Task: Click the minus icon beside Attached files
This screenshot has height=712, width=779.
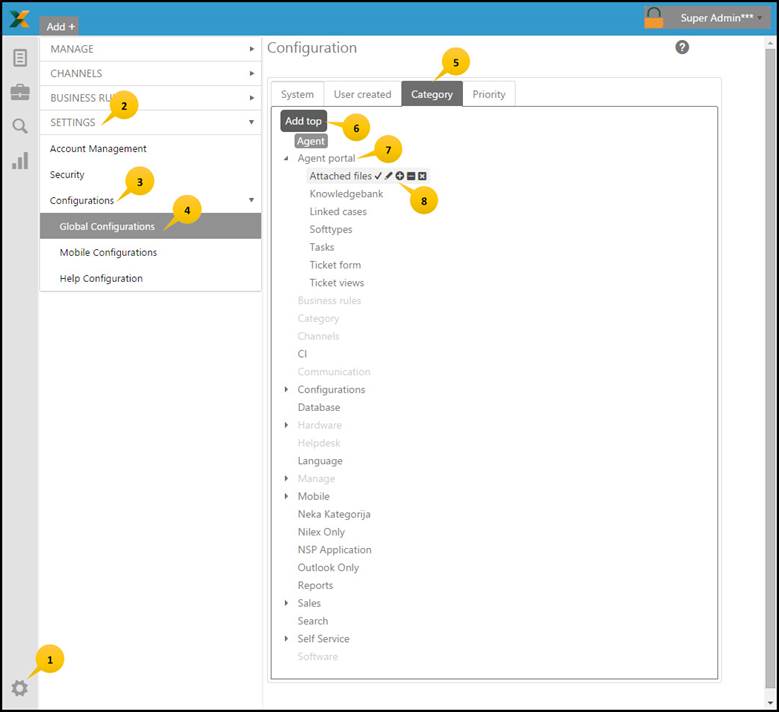Action: click(411, 176)
